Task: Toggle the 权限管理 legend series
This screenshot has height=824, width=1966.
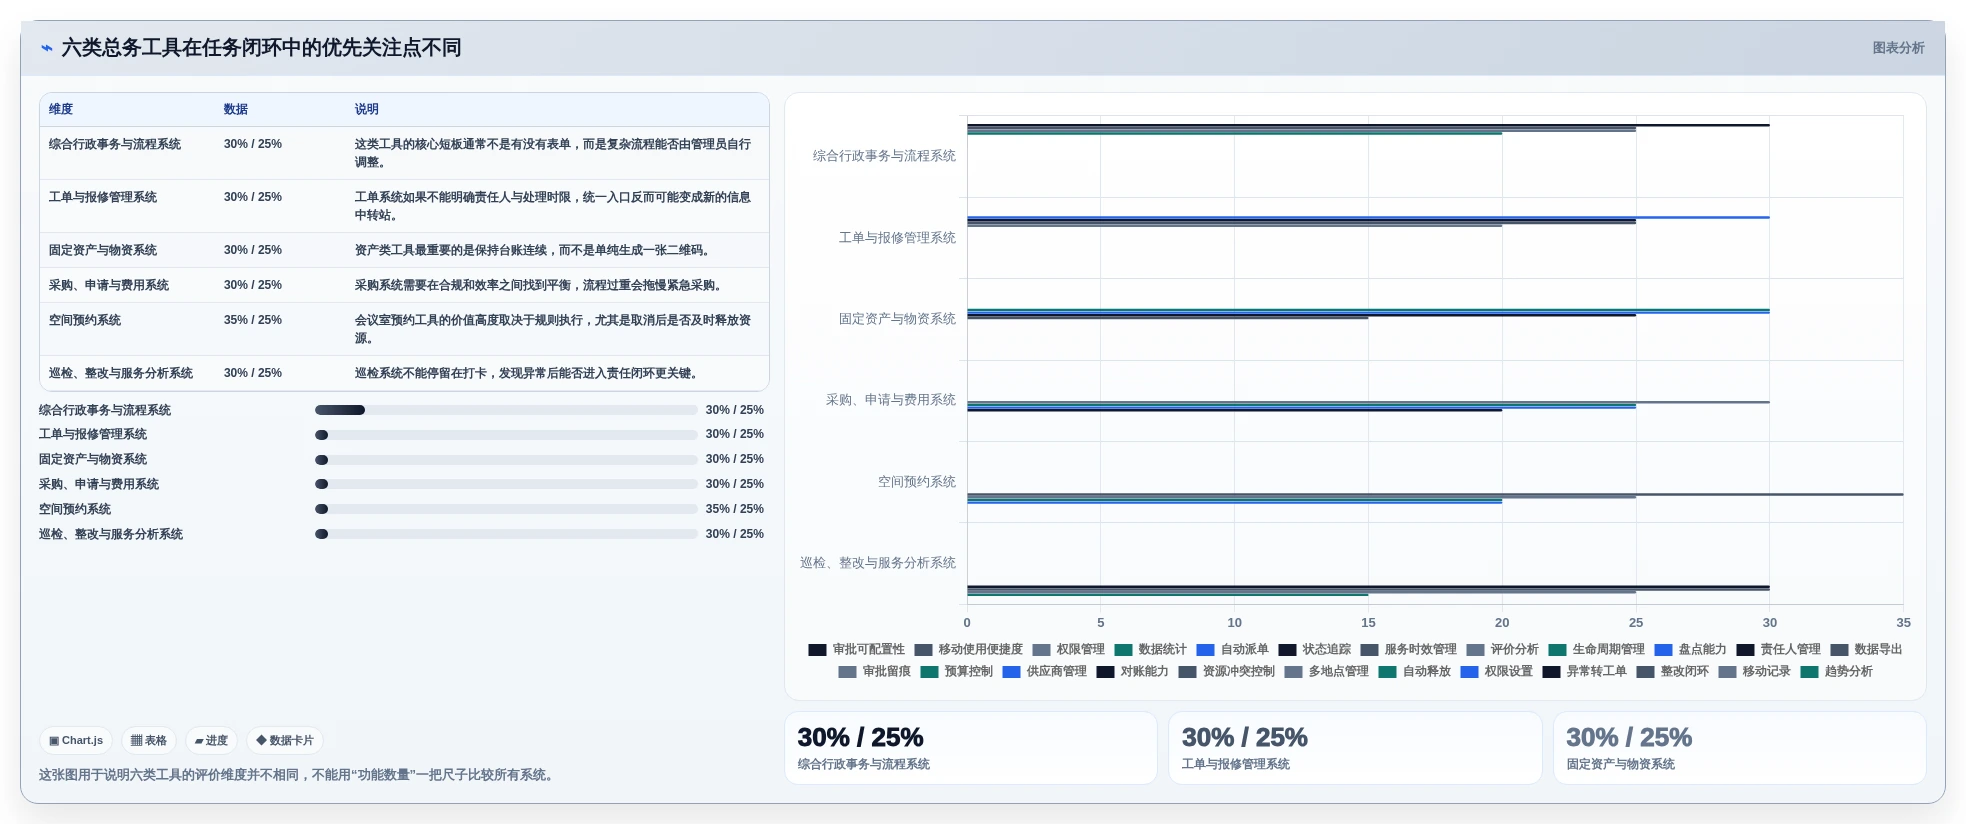Action: (1068, 650)
